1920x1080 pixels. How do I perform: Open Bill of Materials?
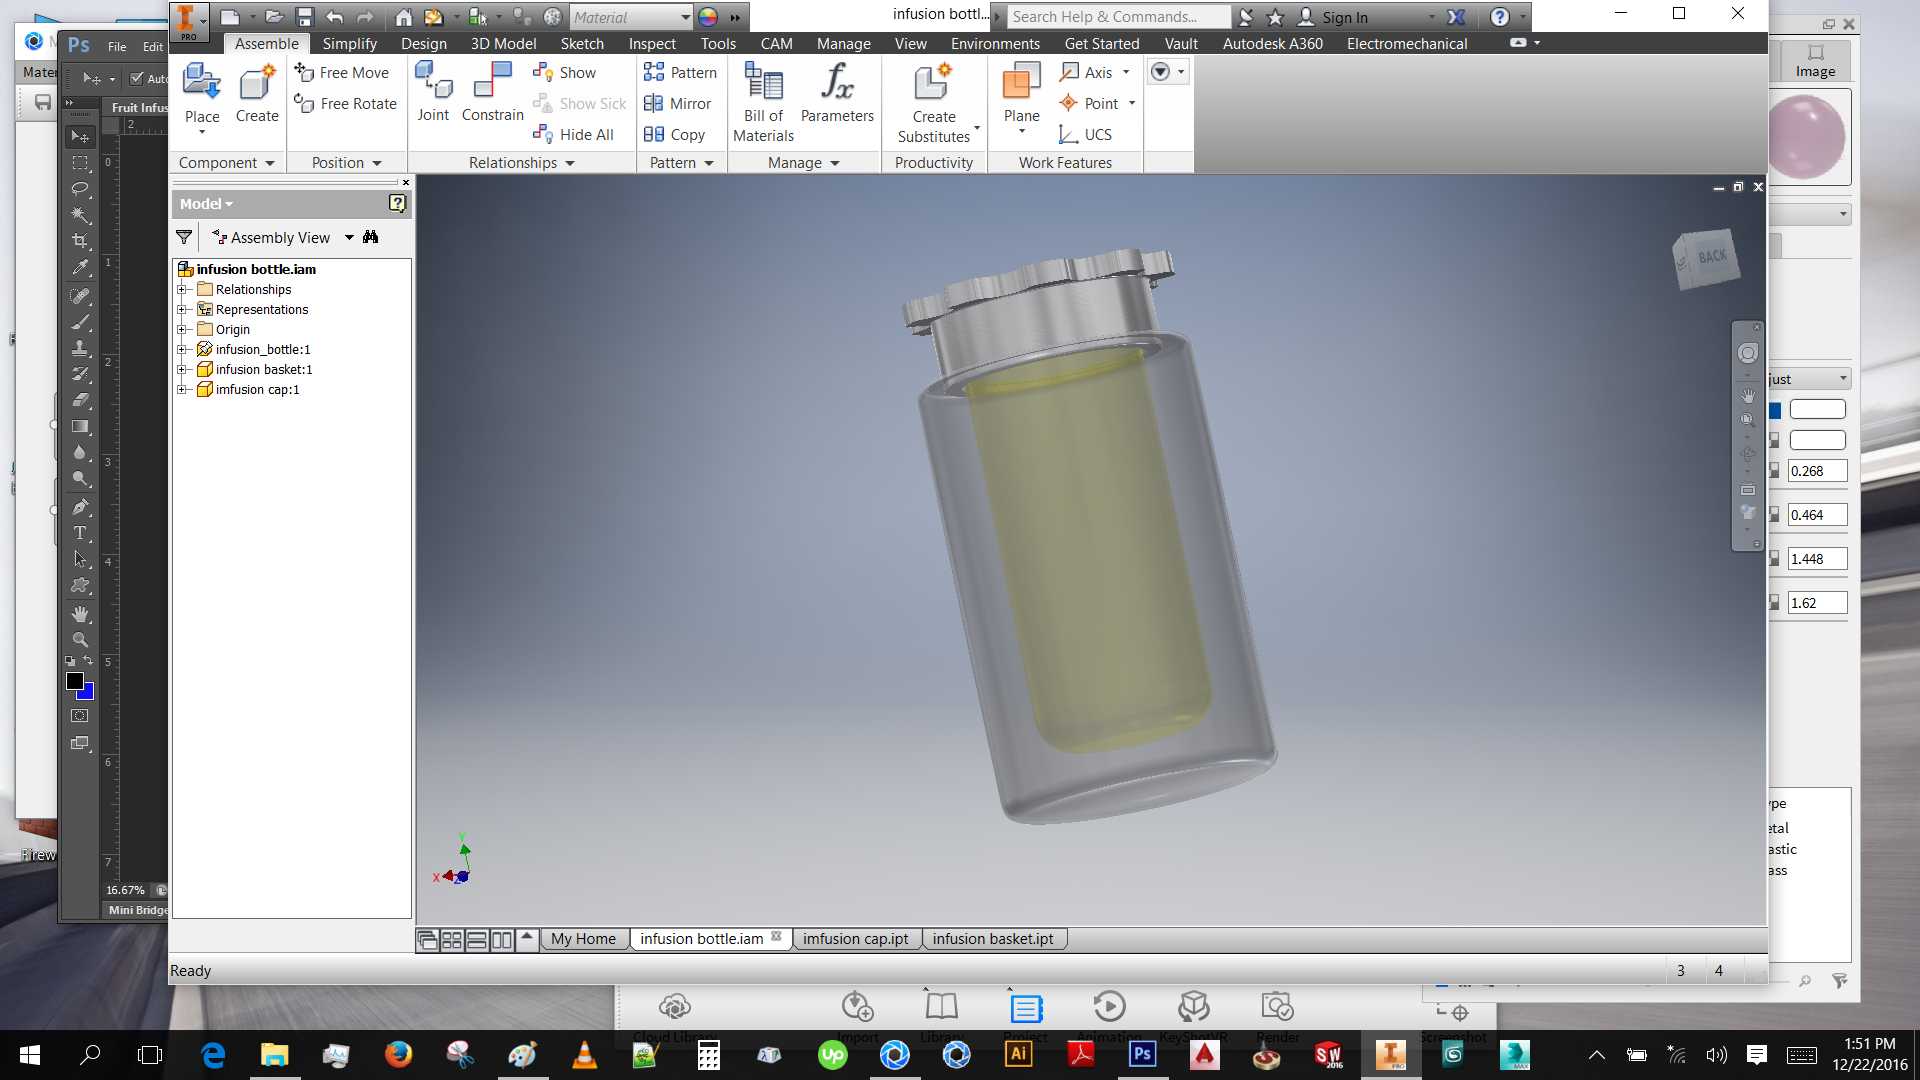point(763,102)
